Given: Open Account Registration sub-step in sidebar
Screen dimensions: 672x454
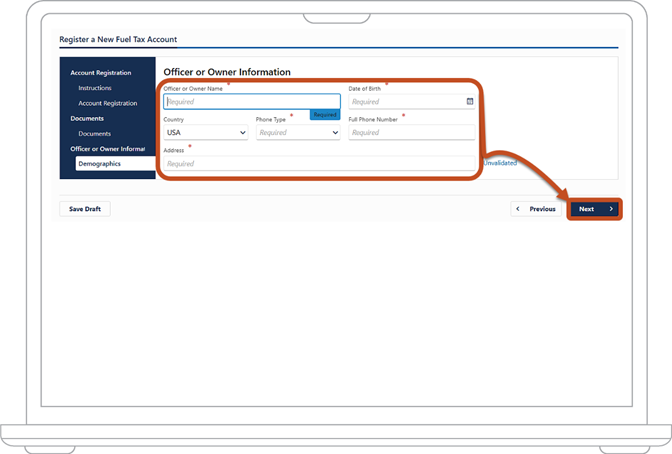Looking at the screenshot, I should [108, 103].
